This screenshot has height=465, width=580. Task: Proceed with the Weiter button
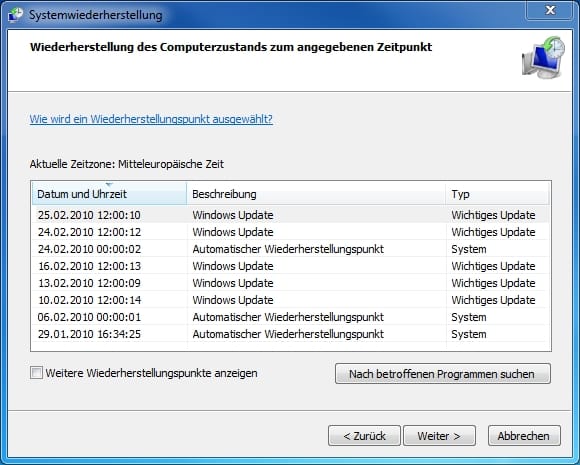pyautogui.click(x=439, y=436)
